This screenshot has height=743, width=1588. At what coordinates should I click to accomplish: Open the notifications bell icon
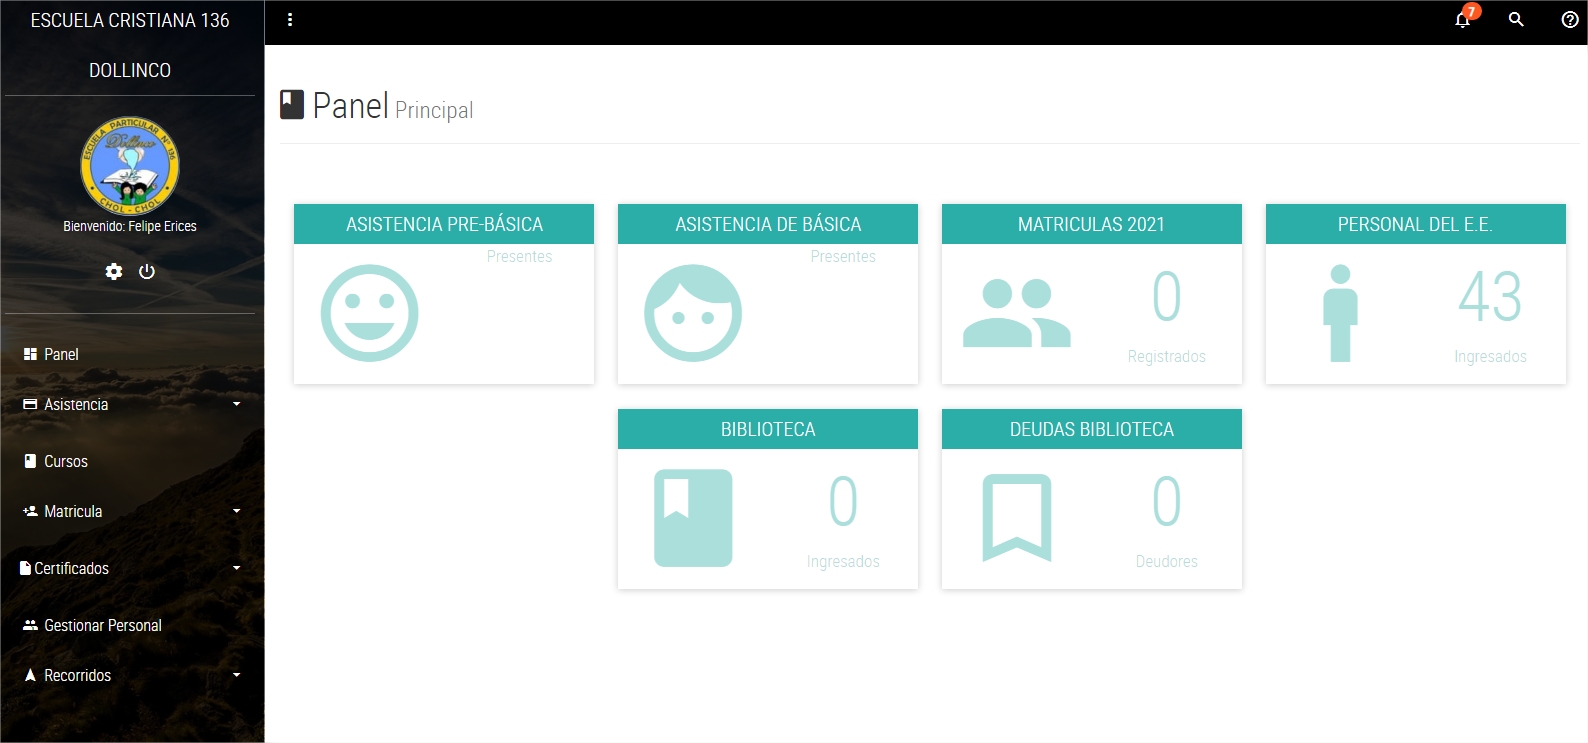[x=1463, y=20]
